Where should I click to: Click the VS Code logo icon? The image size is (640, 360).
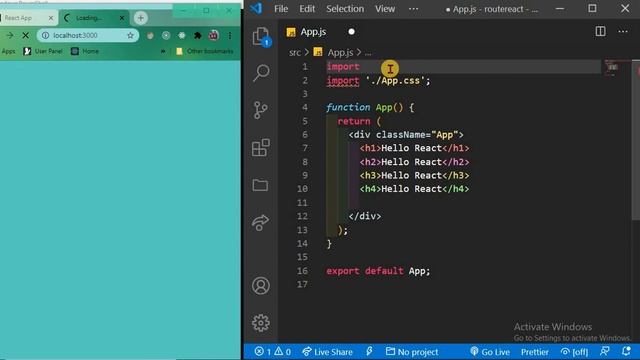point(256,8)
